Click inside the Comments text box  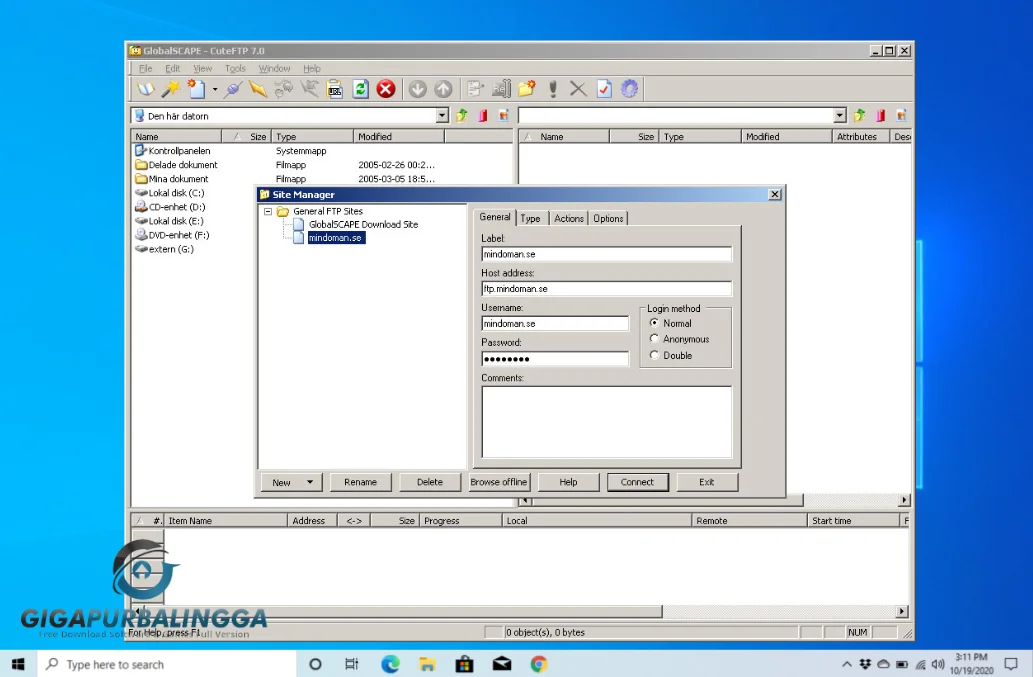coord(606,421)
